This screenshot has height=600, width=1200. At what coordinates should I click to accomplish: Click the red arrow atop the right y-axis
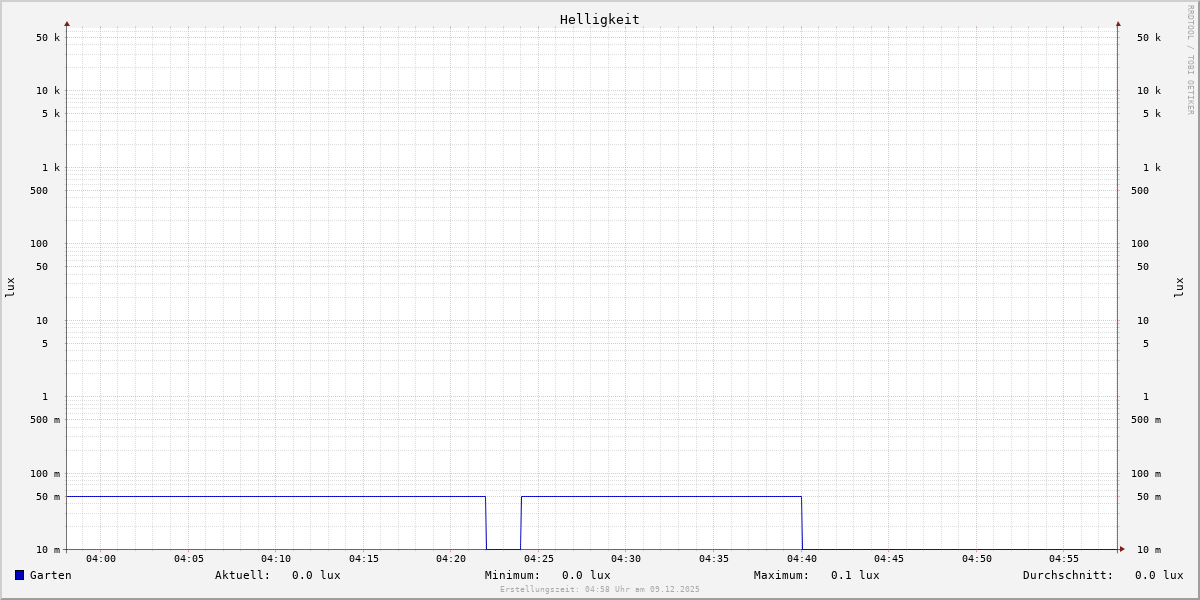click(x=1118, y=23)
